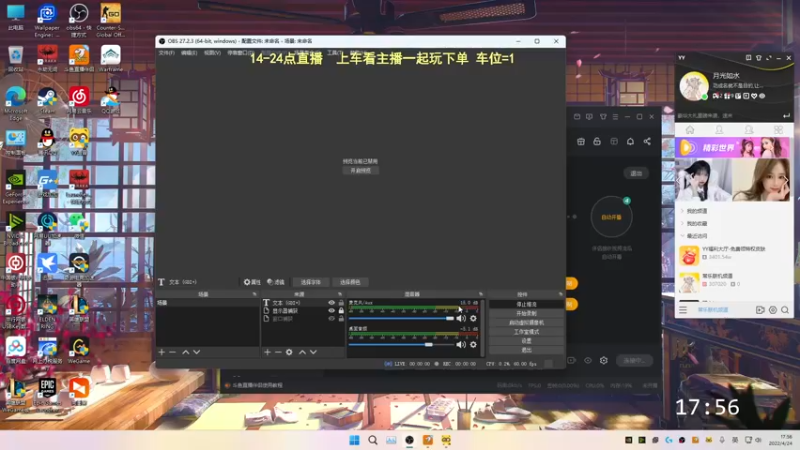Add a new source with the sources plus icon
This screenshot has height=450, width=800.
point(267,352)
